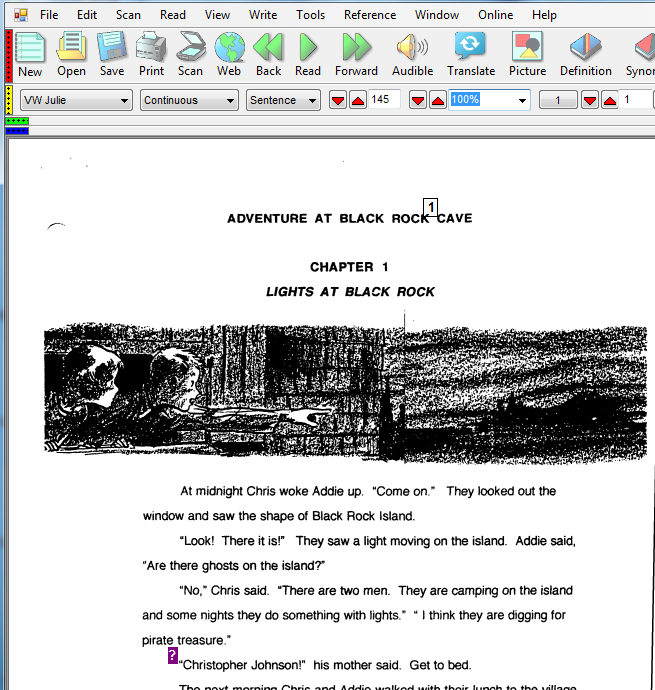This screenshot has height=690, width=655.
Task: Click the Translate icon
Action: click(470, 46)
